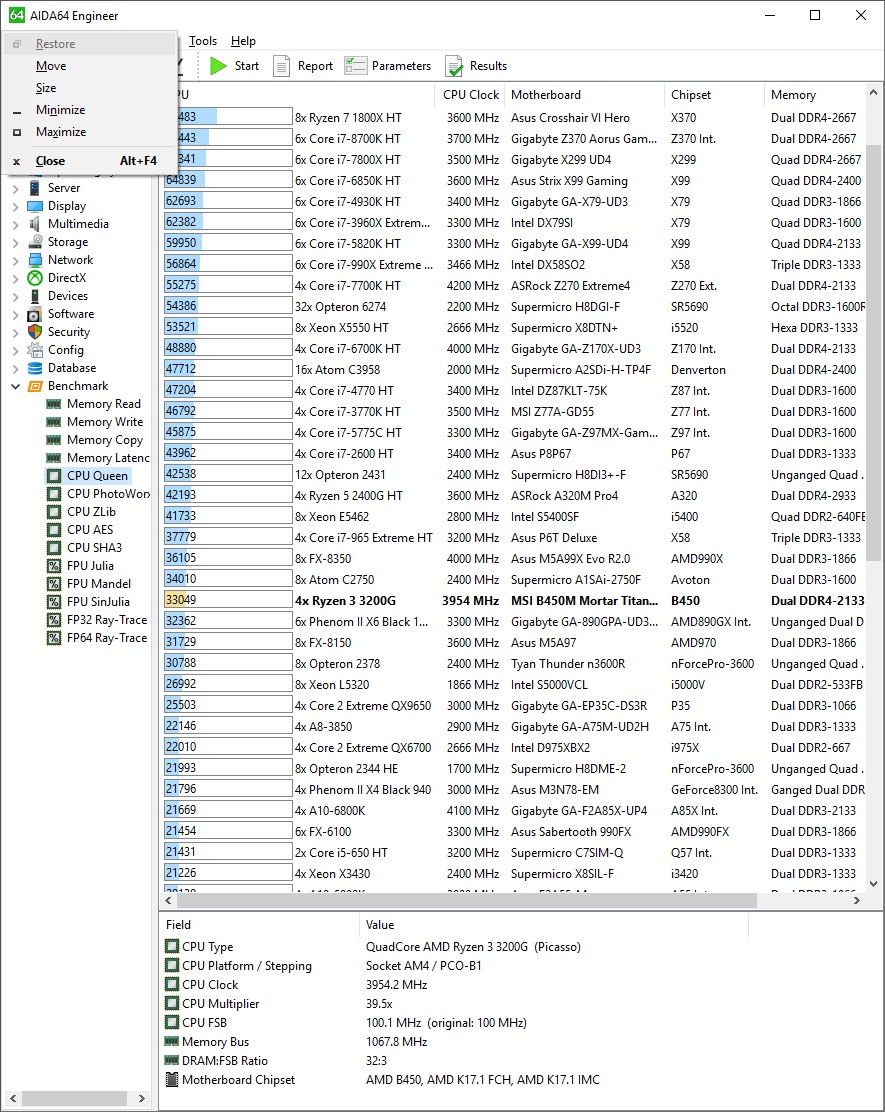Click the results horizontal scrollbar right arrow
The width and height of the screenshot is (885, 1112).
(857, 900)
